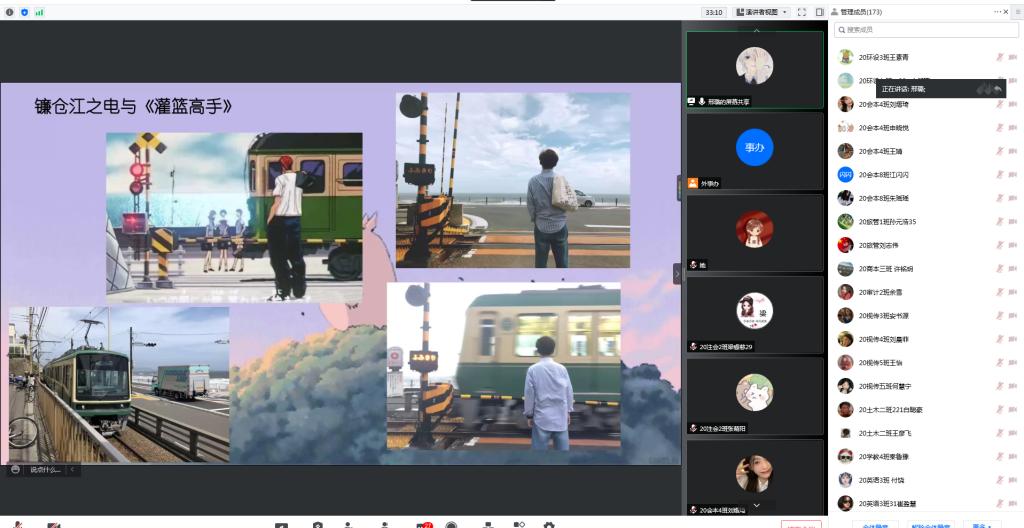Select member row 20土木二班王彦飞
Screen dimensions: 1024x528
point(926,433)
